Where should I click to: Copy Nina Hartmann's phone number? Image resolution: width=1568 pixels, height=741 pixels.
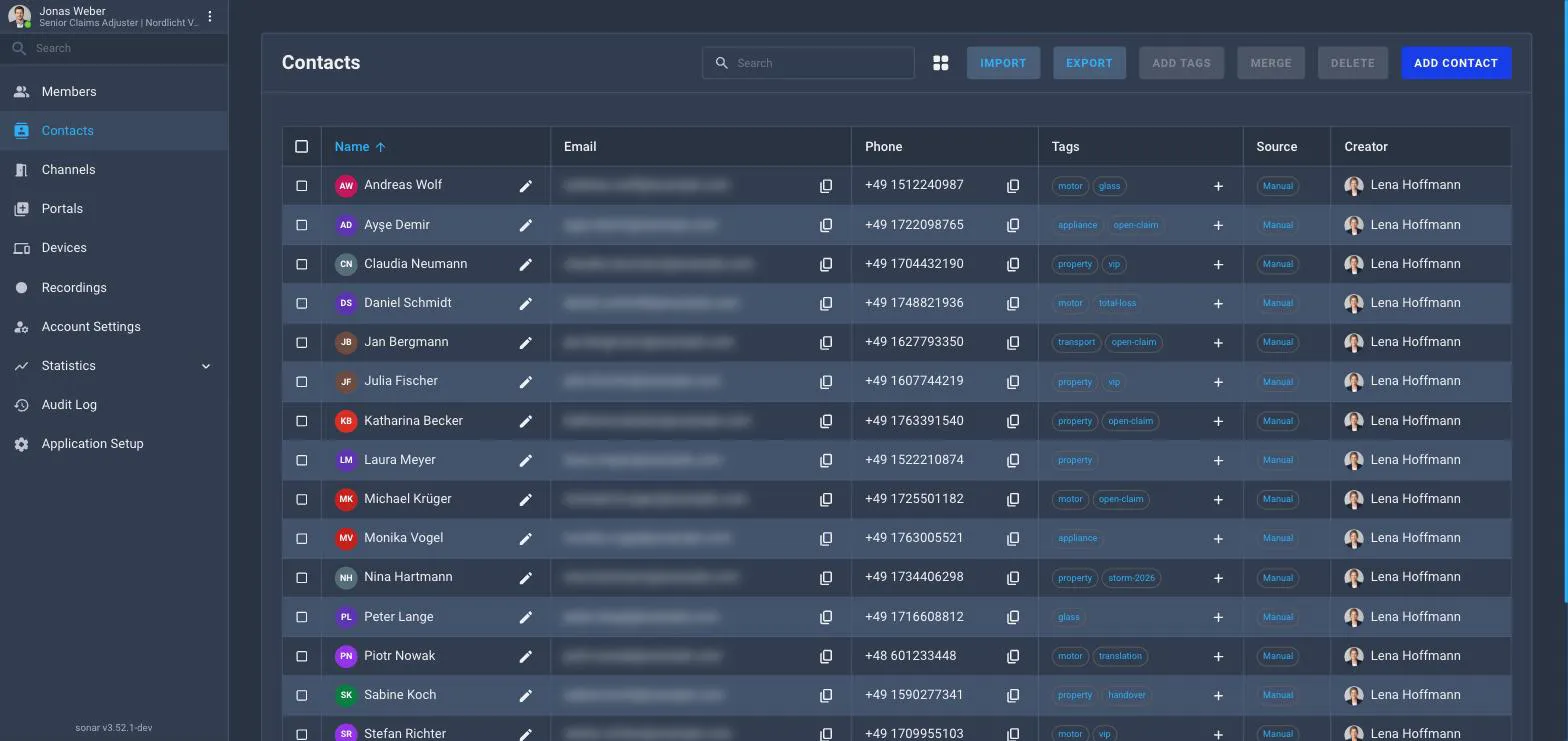click(1013, 578)
